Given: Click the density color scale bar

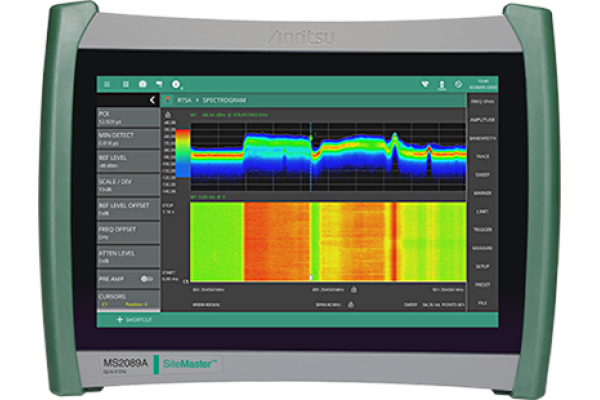Looking at the screenshot, I should [183, 153].
